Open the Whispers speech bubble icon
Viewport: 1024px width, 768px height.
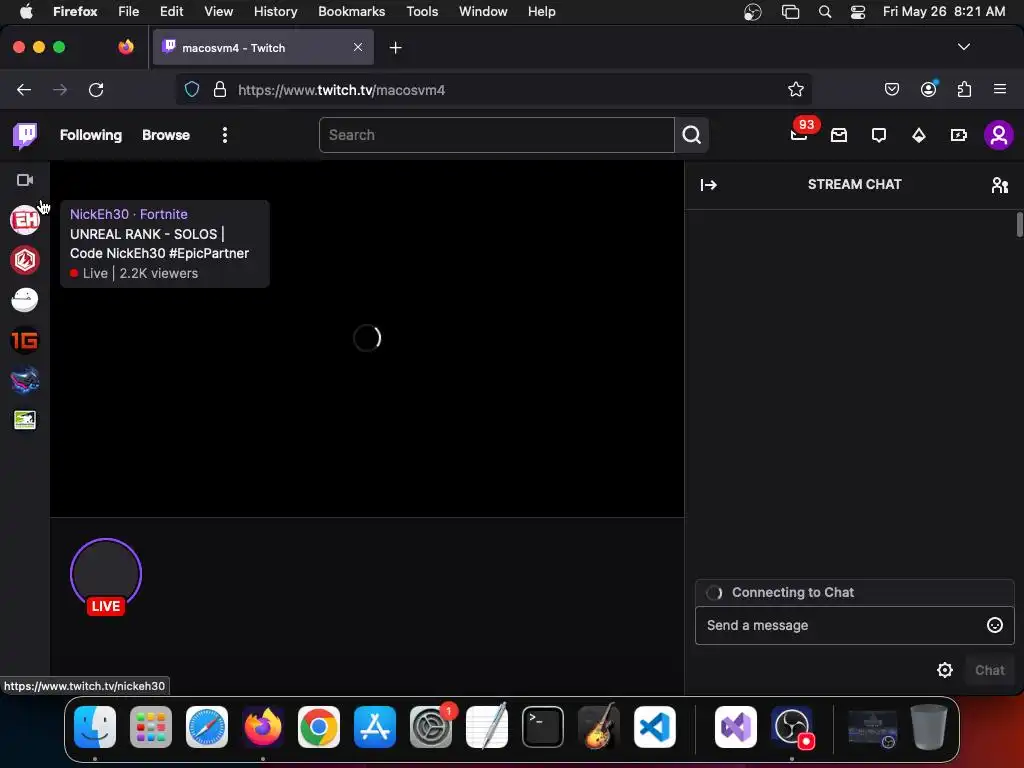(x=879, y=135)
